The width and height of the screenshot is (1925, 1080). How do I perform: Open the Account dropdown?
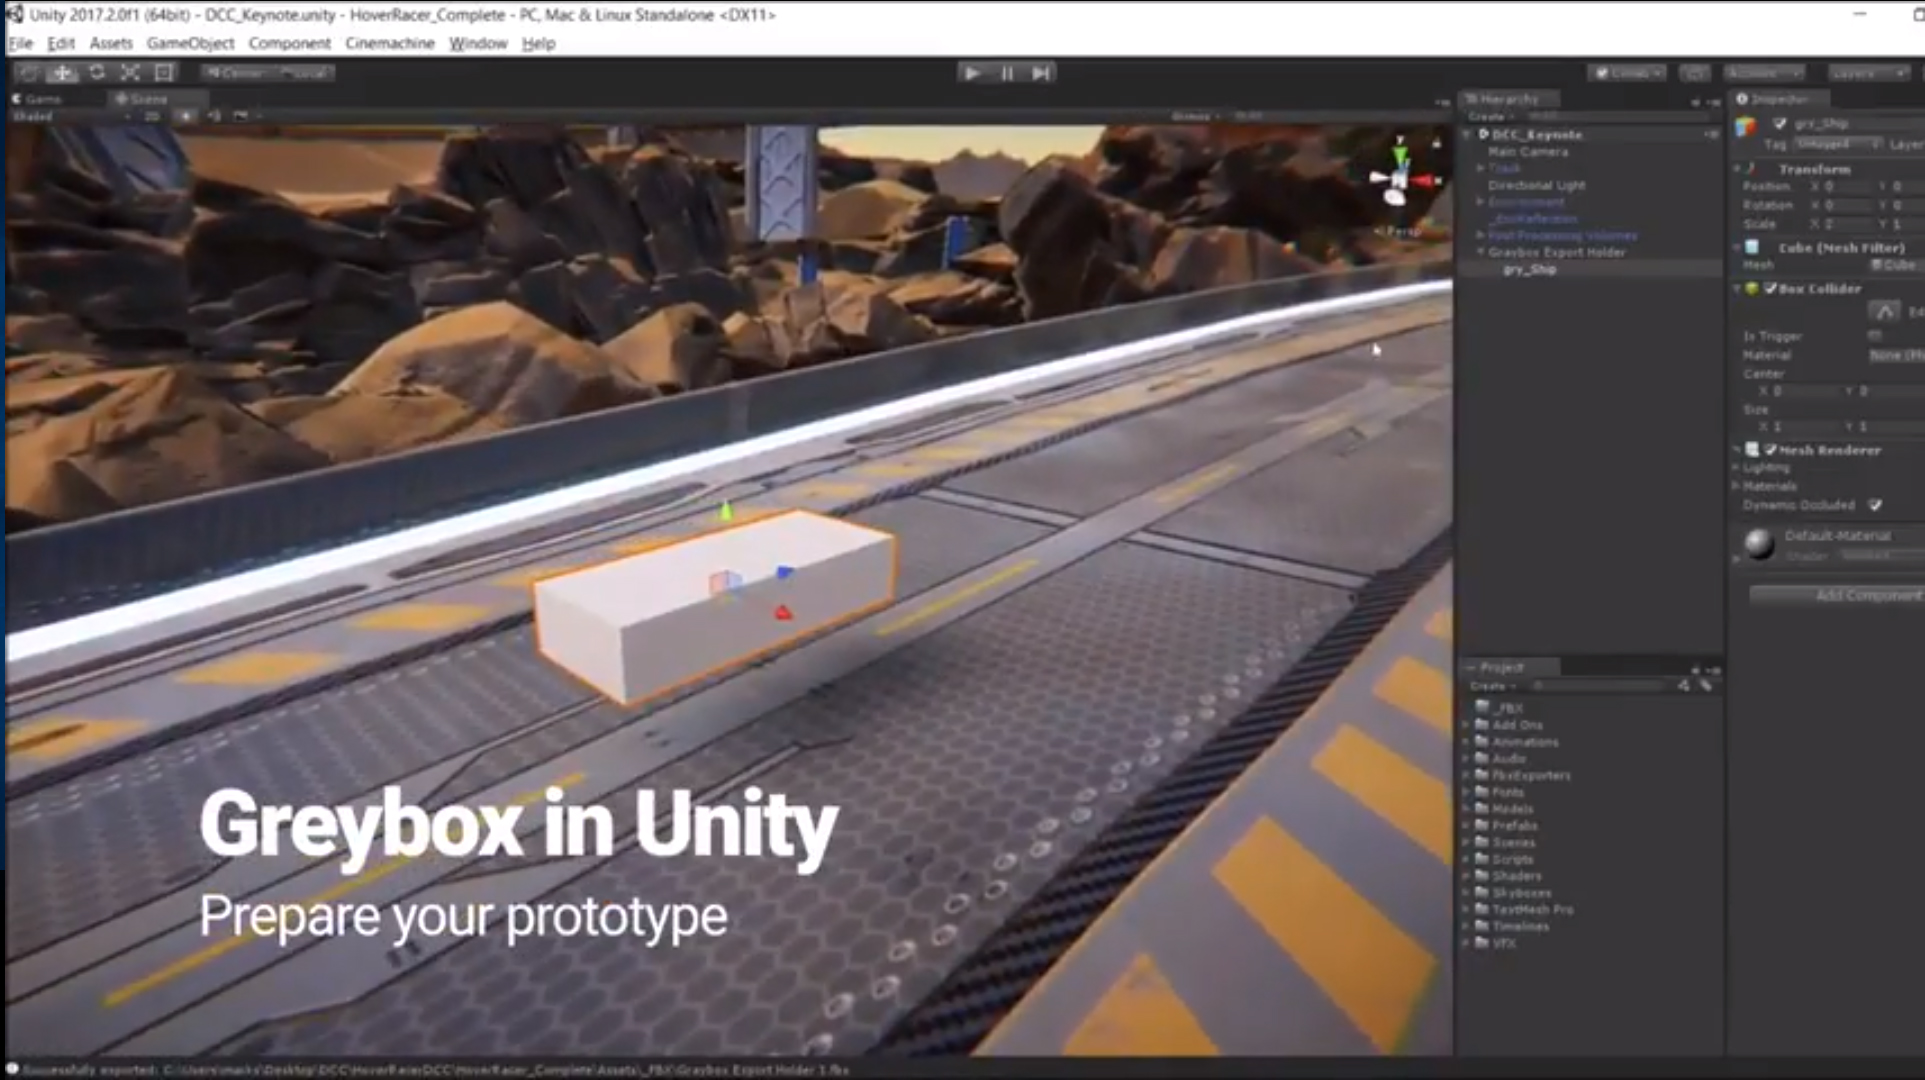coord(1764,73)
